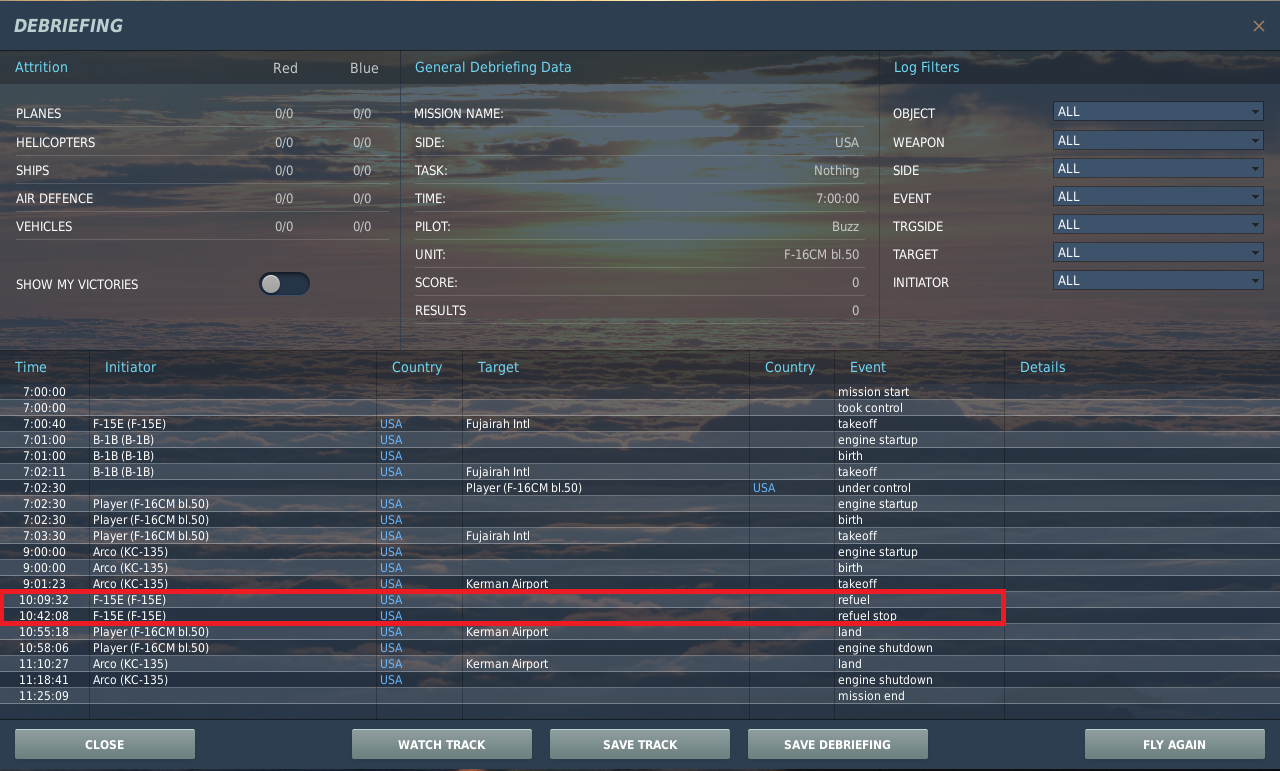Open the INITIATOR filter dropdown
Image resolution: width=1280 pixels, height=771 pixels.
click(1158, 281)
